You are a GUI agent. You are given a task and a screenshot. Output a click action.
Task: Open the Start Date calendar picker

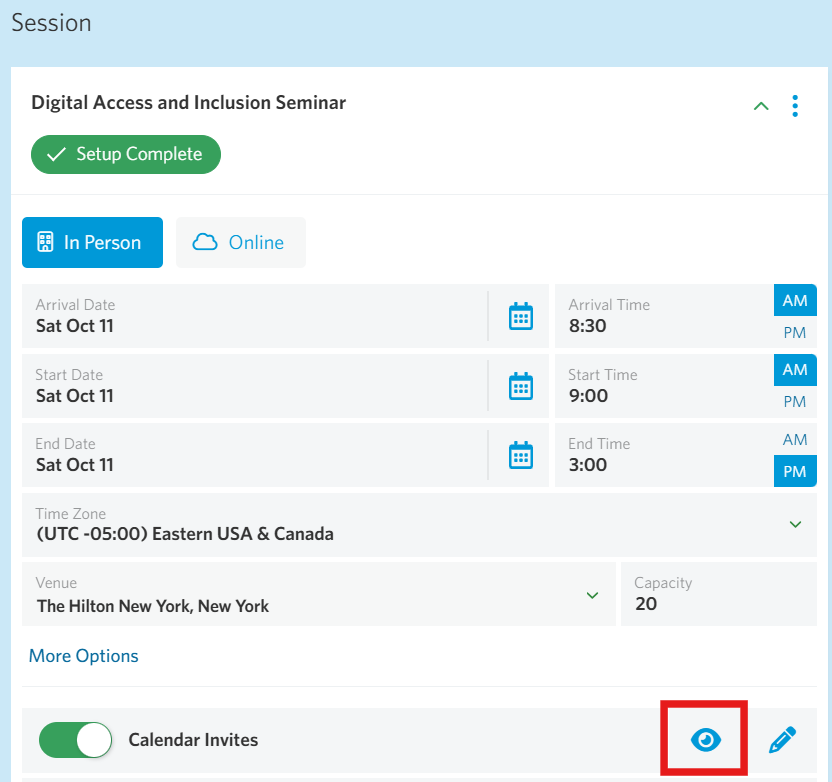(x=521, y=386)
